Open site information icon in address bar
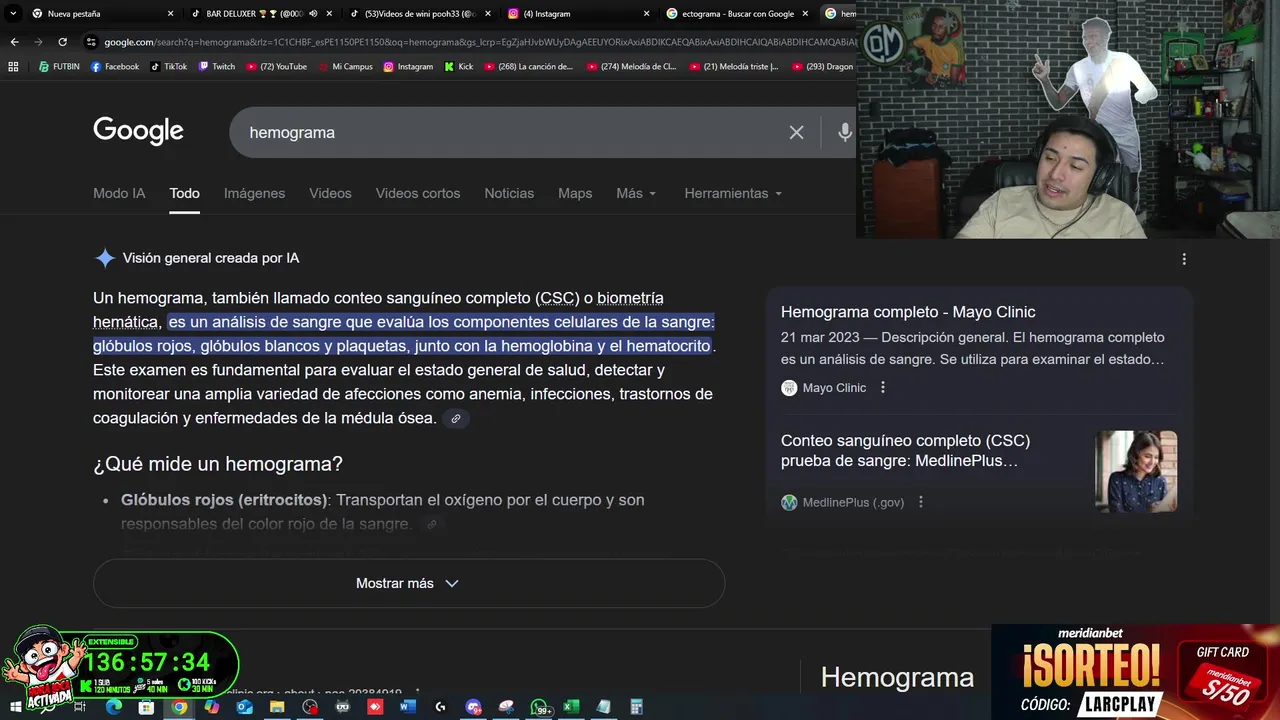The image size is (1280, 720). tap(91, 42)
